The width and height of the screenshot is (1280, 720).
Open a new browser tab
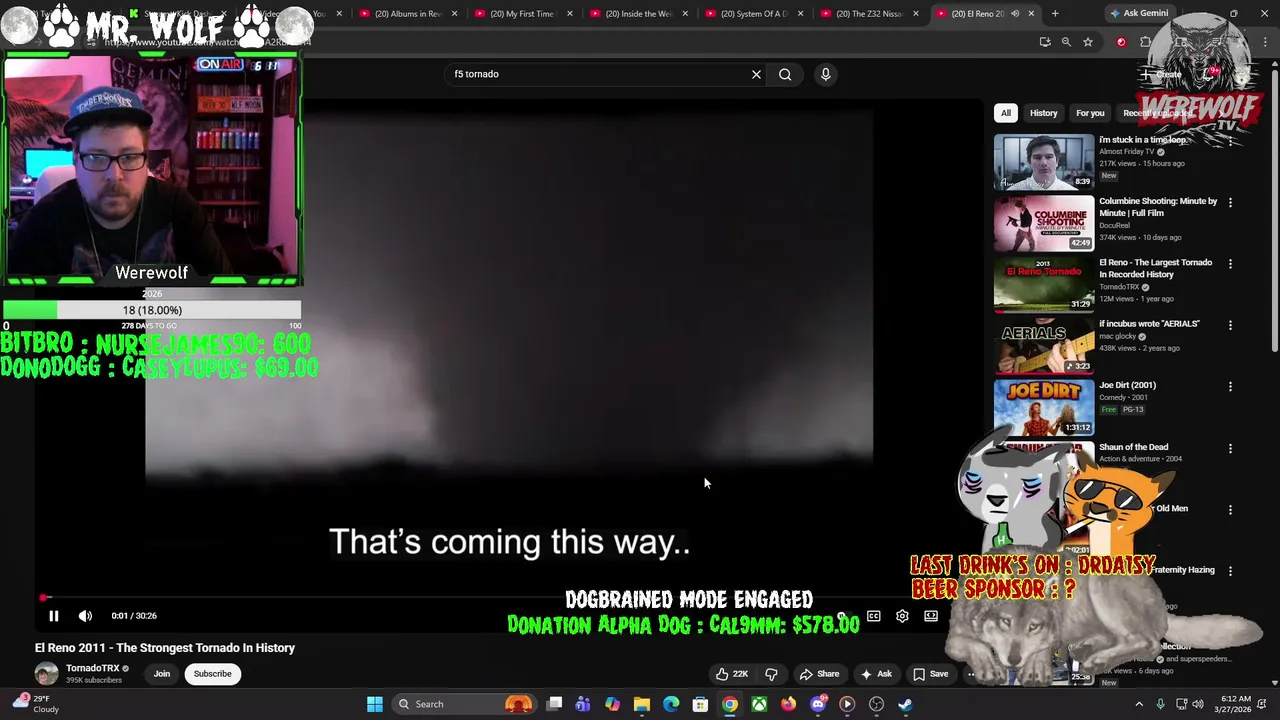[x=1055, y=14]
